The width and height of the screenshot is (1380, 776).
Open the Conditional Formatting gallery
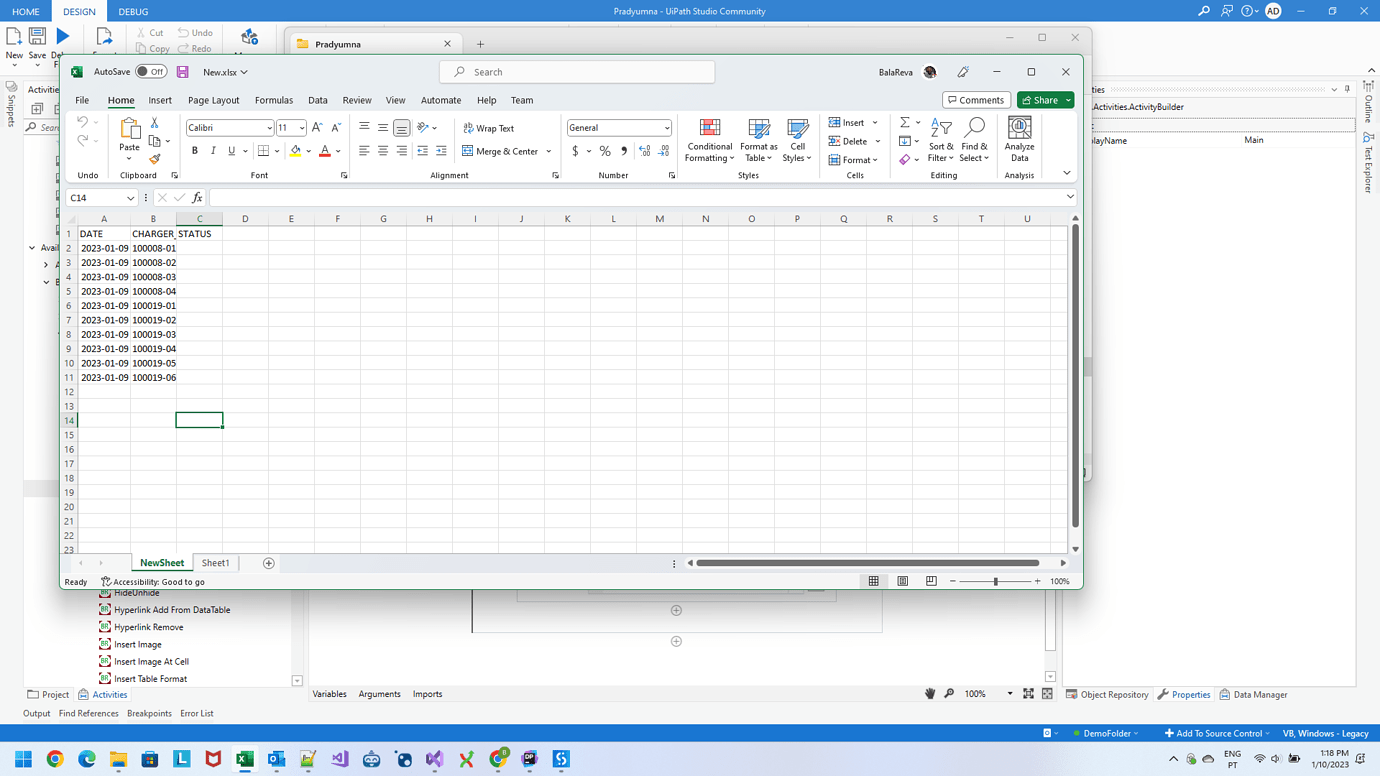[x=709, y=140]
